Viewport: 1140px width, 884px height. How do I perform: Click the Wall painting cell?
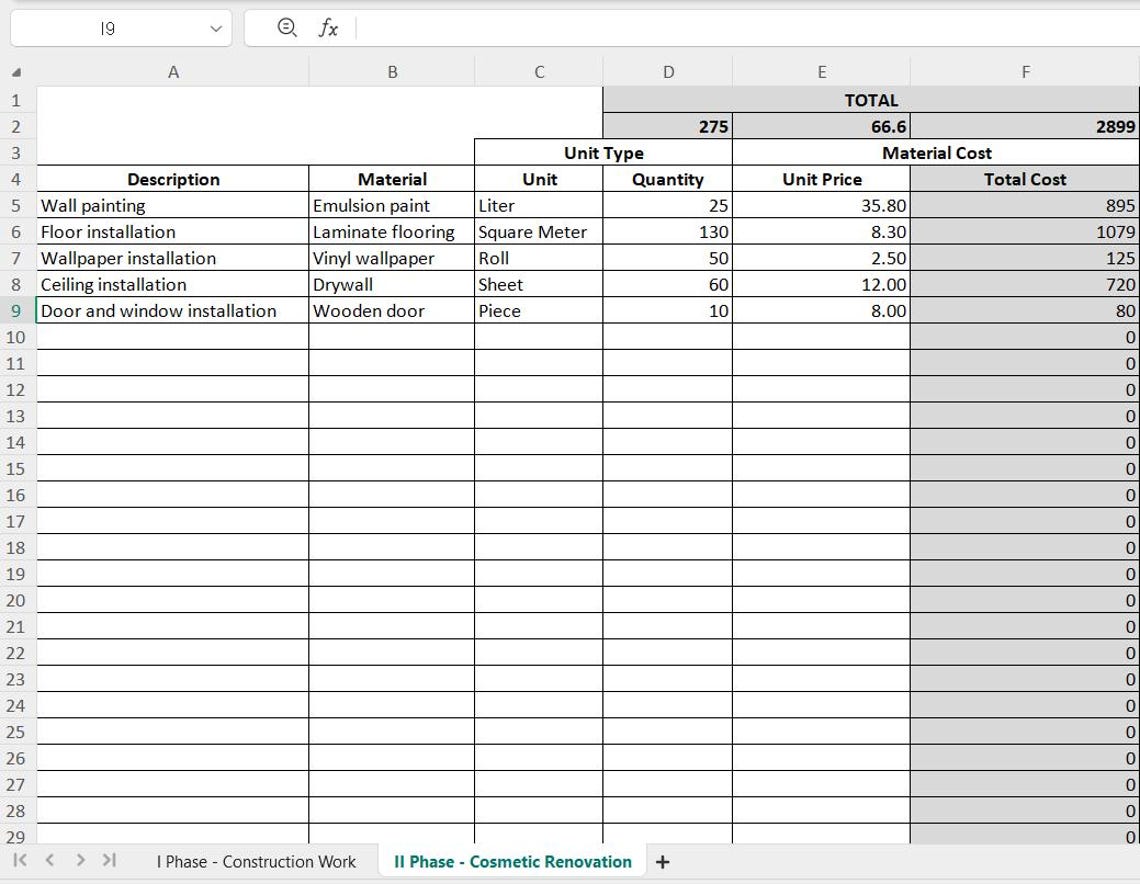pyautogui.click(x=174, y=205)
